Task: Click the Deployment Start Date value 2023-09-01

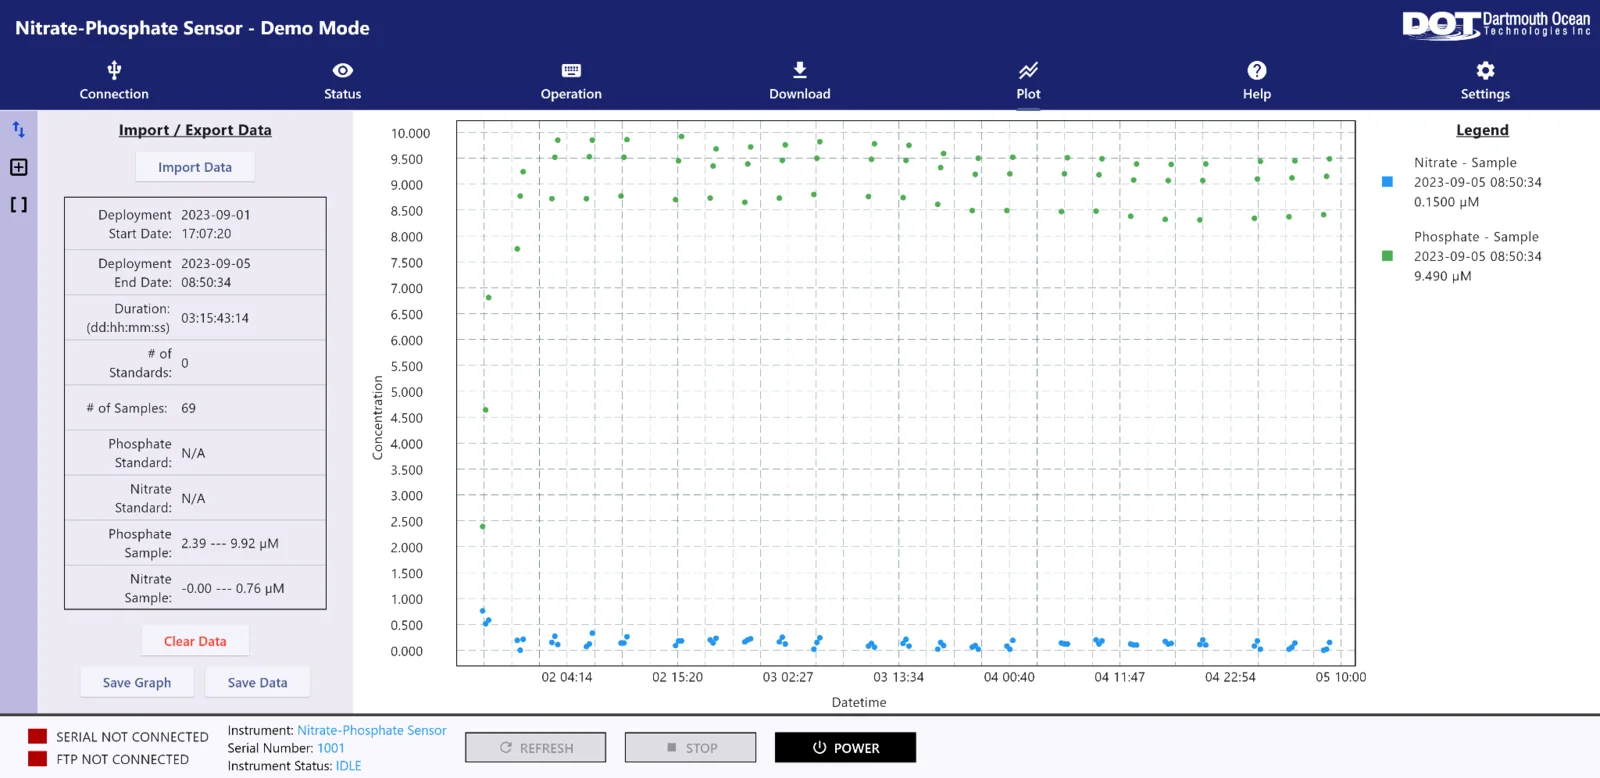Action: pos(216,215)
